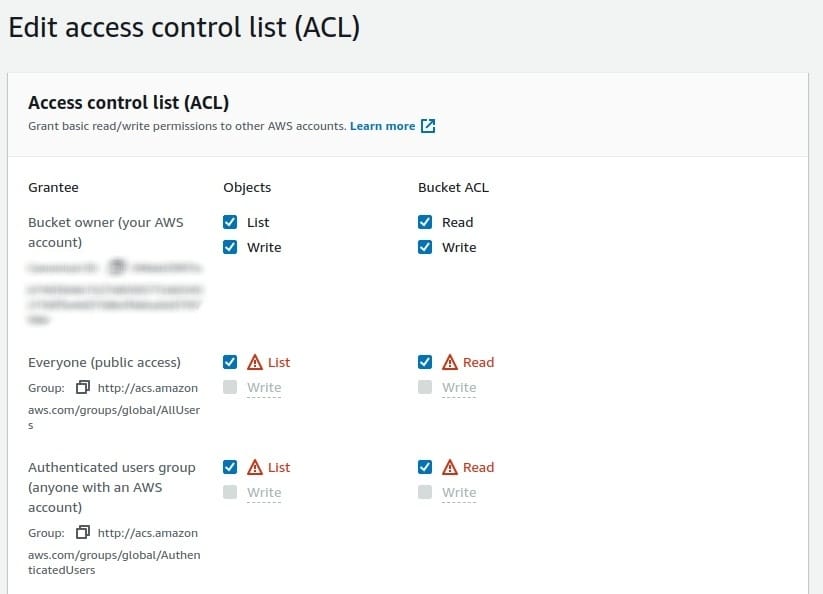The image size is (823, 594).
Task: Toggle Bucket owner Bucket ACL Write checkbox
Action: click(426, 247)
